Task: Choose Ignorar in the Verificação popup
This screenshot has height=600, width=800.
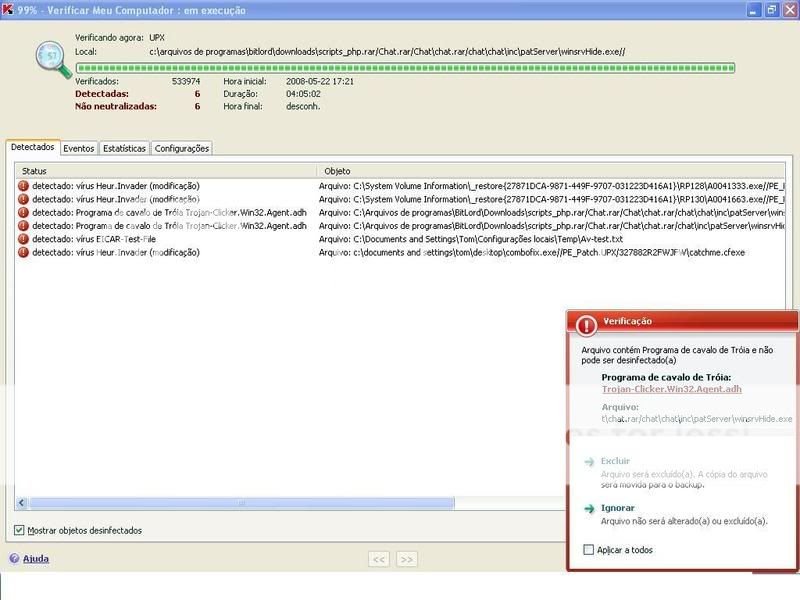Action: coord(617,508)
